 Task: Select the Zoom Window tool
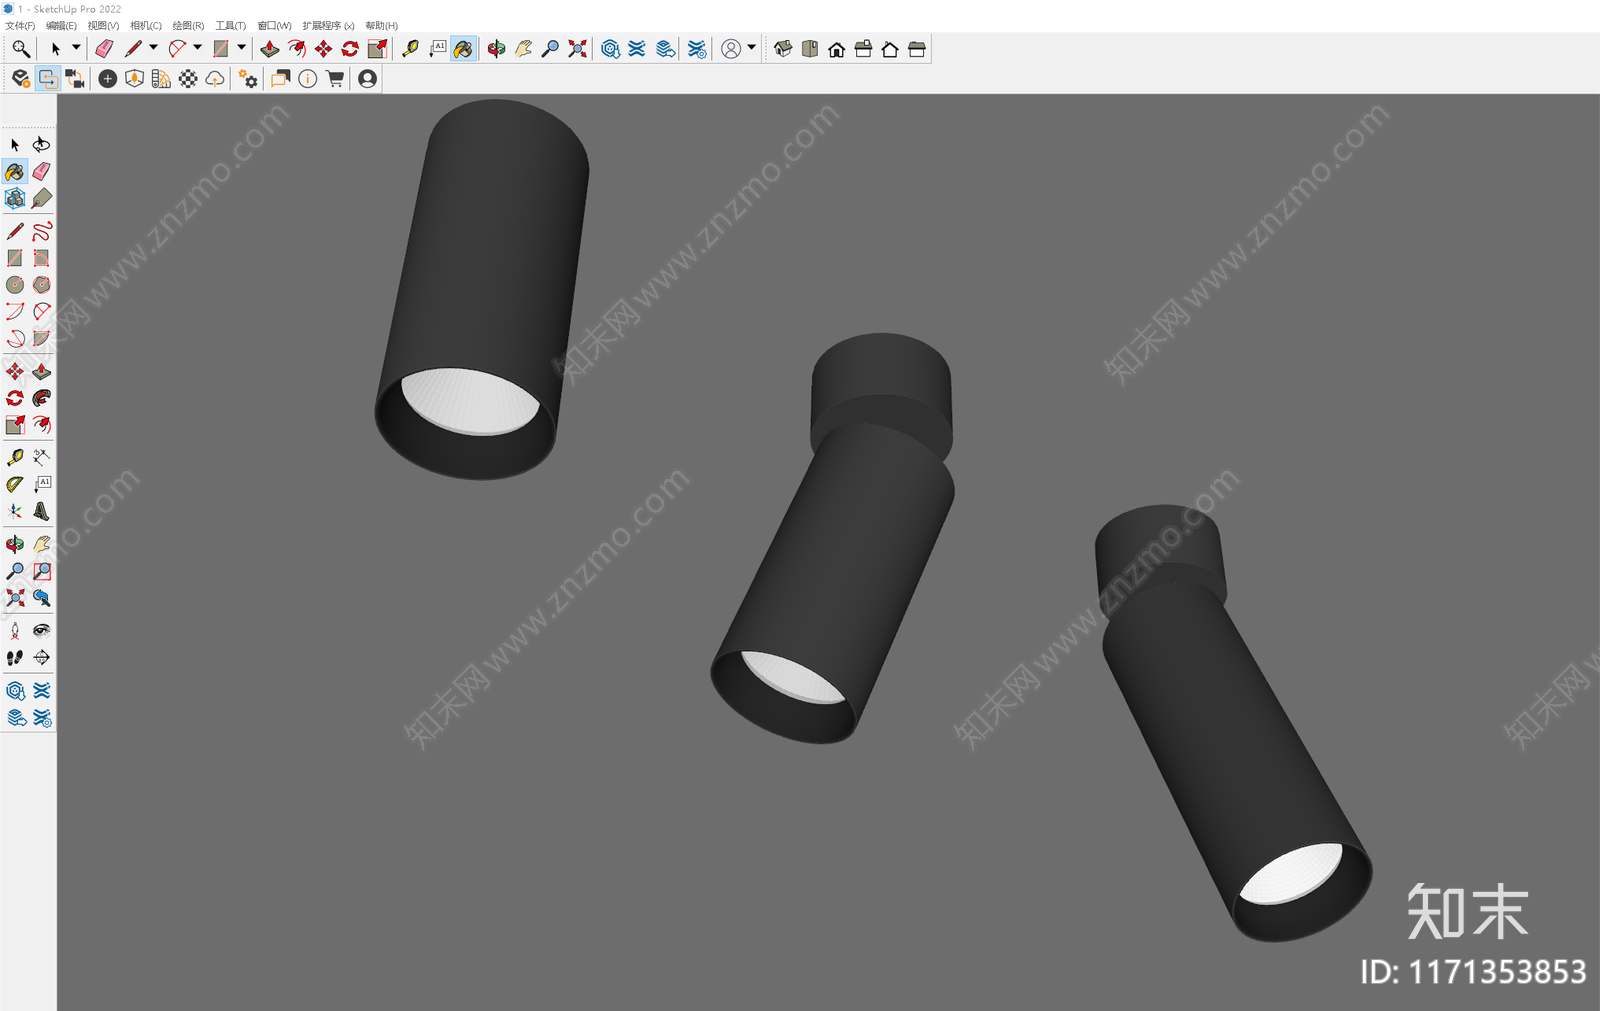click(41, 572)
